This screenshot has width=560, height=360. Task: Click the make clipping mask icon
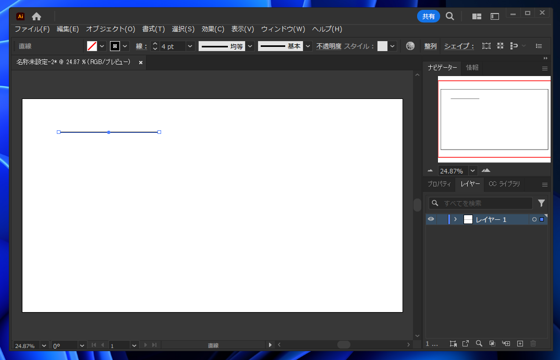[492, 344]
